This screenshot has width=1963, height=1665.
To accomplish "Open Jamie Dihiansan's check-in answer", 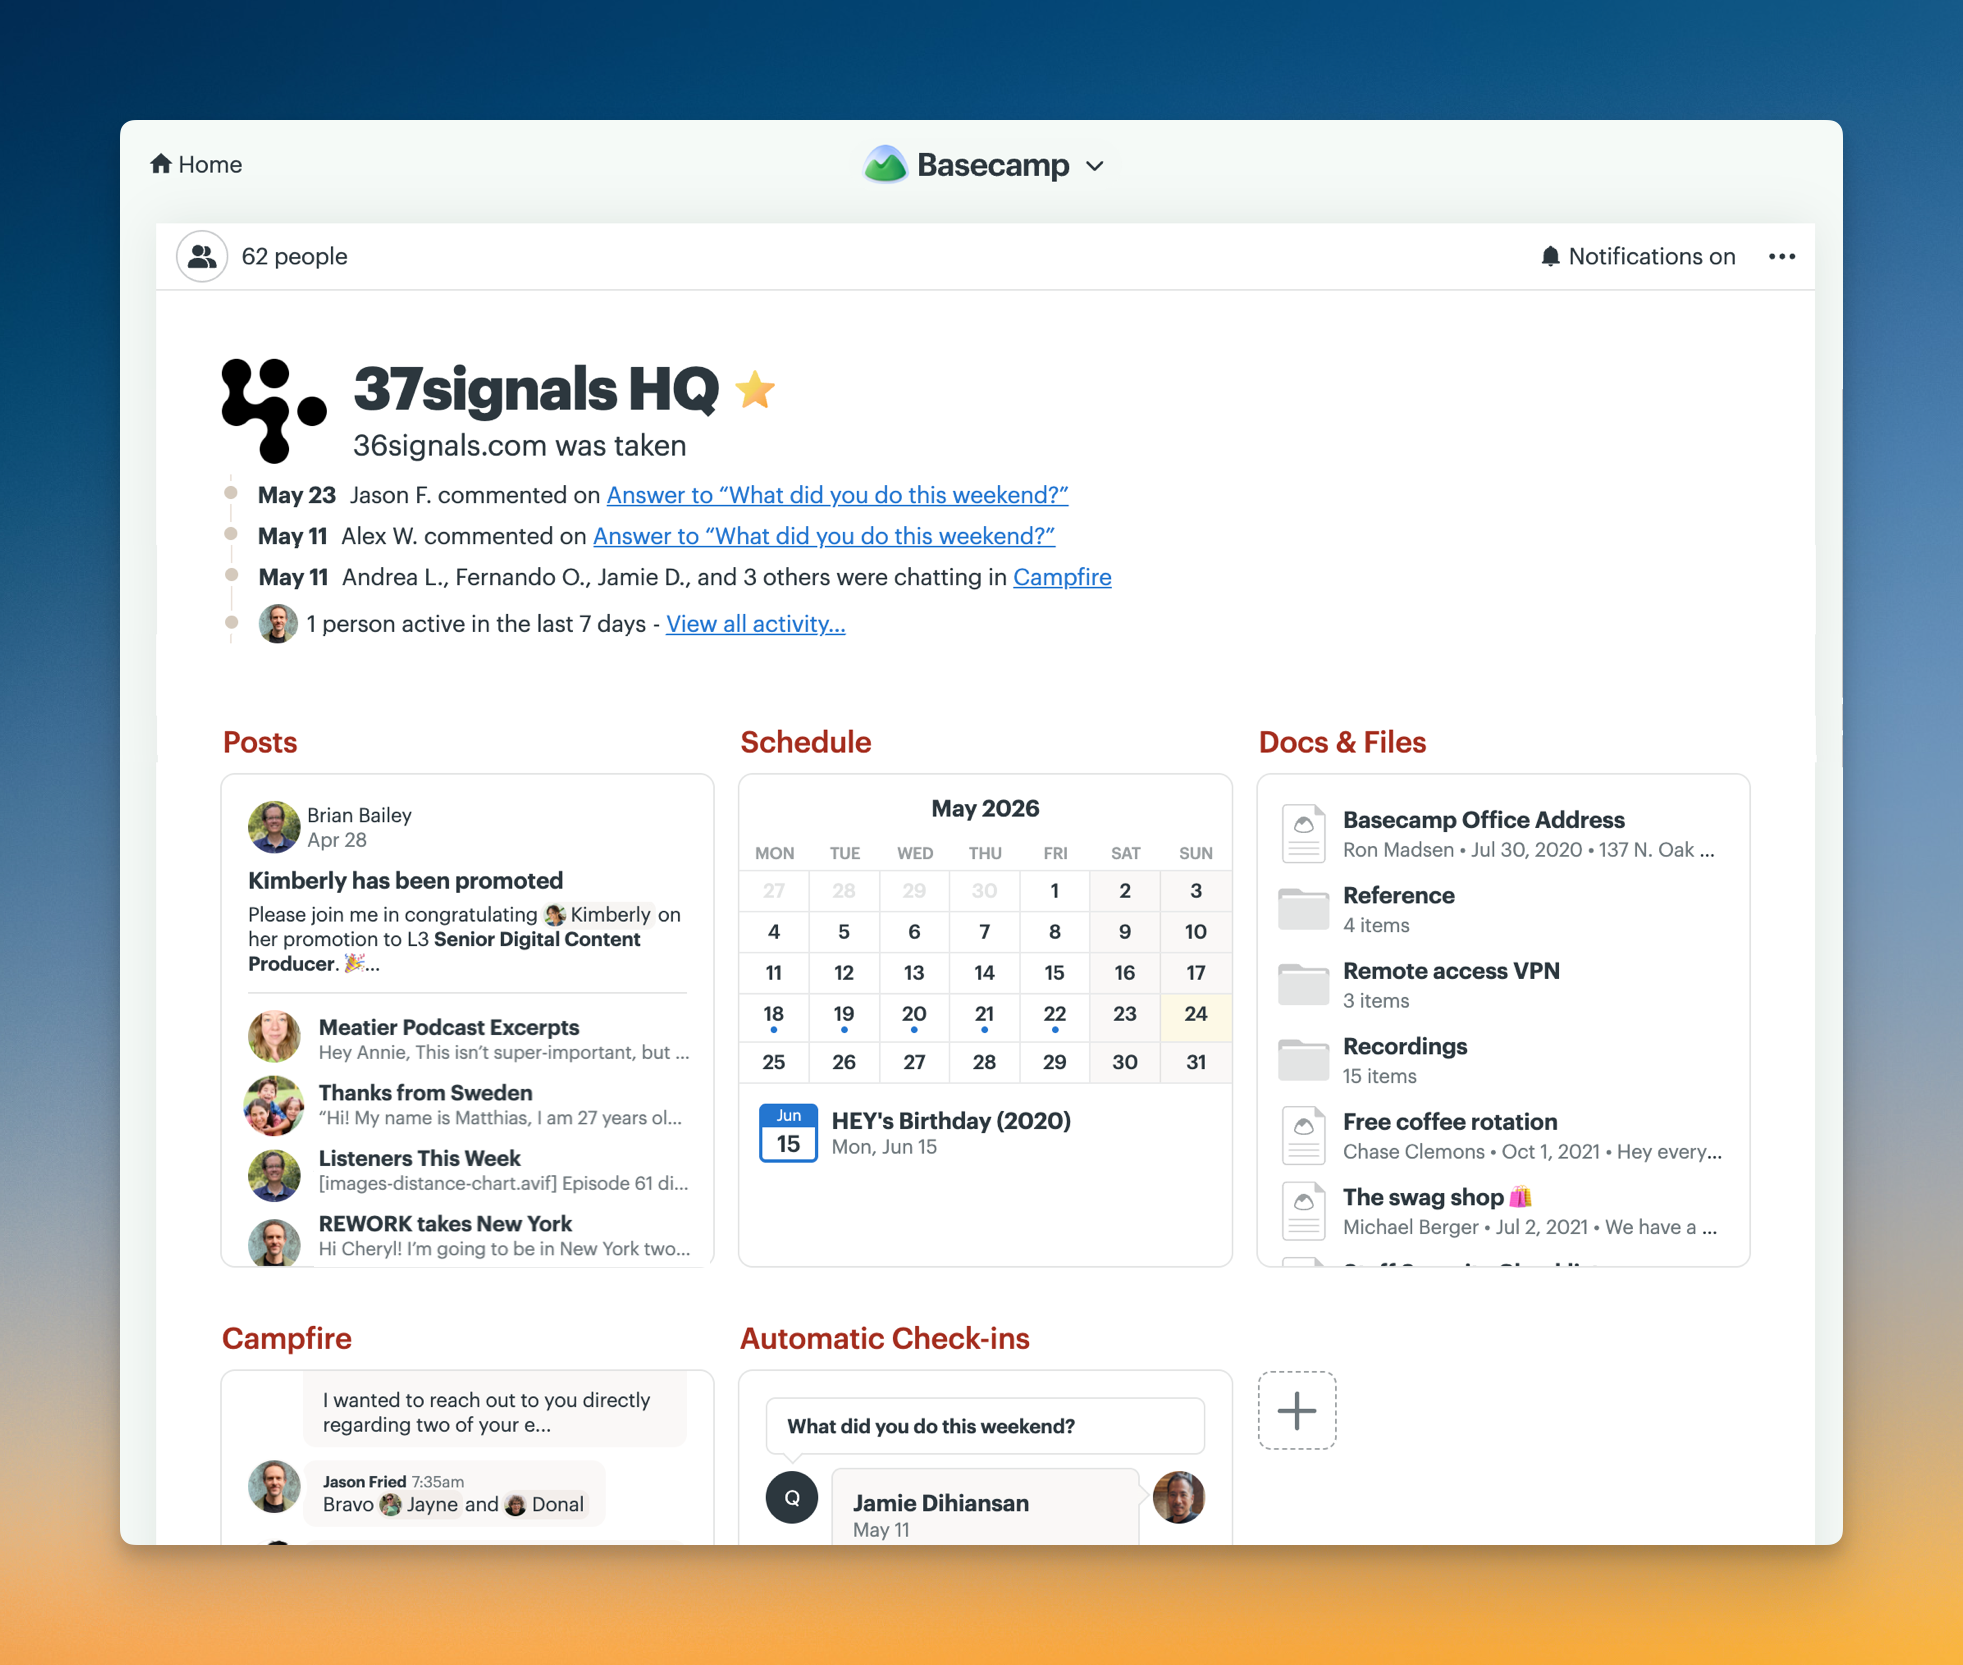I will pyautogui.click(x=985, y=1507).
